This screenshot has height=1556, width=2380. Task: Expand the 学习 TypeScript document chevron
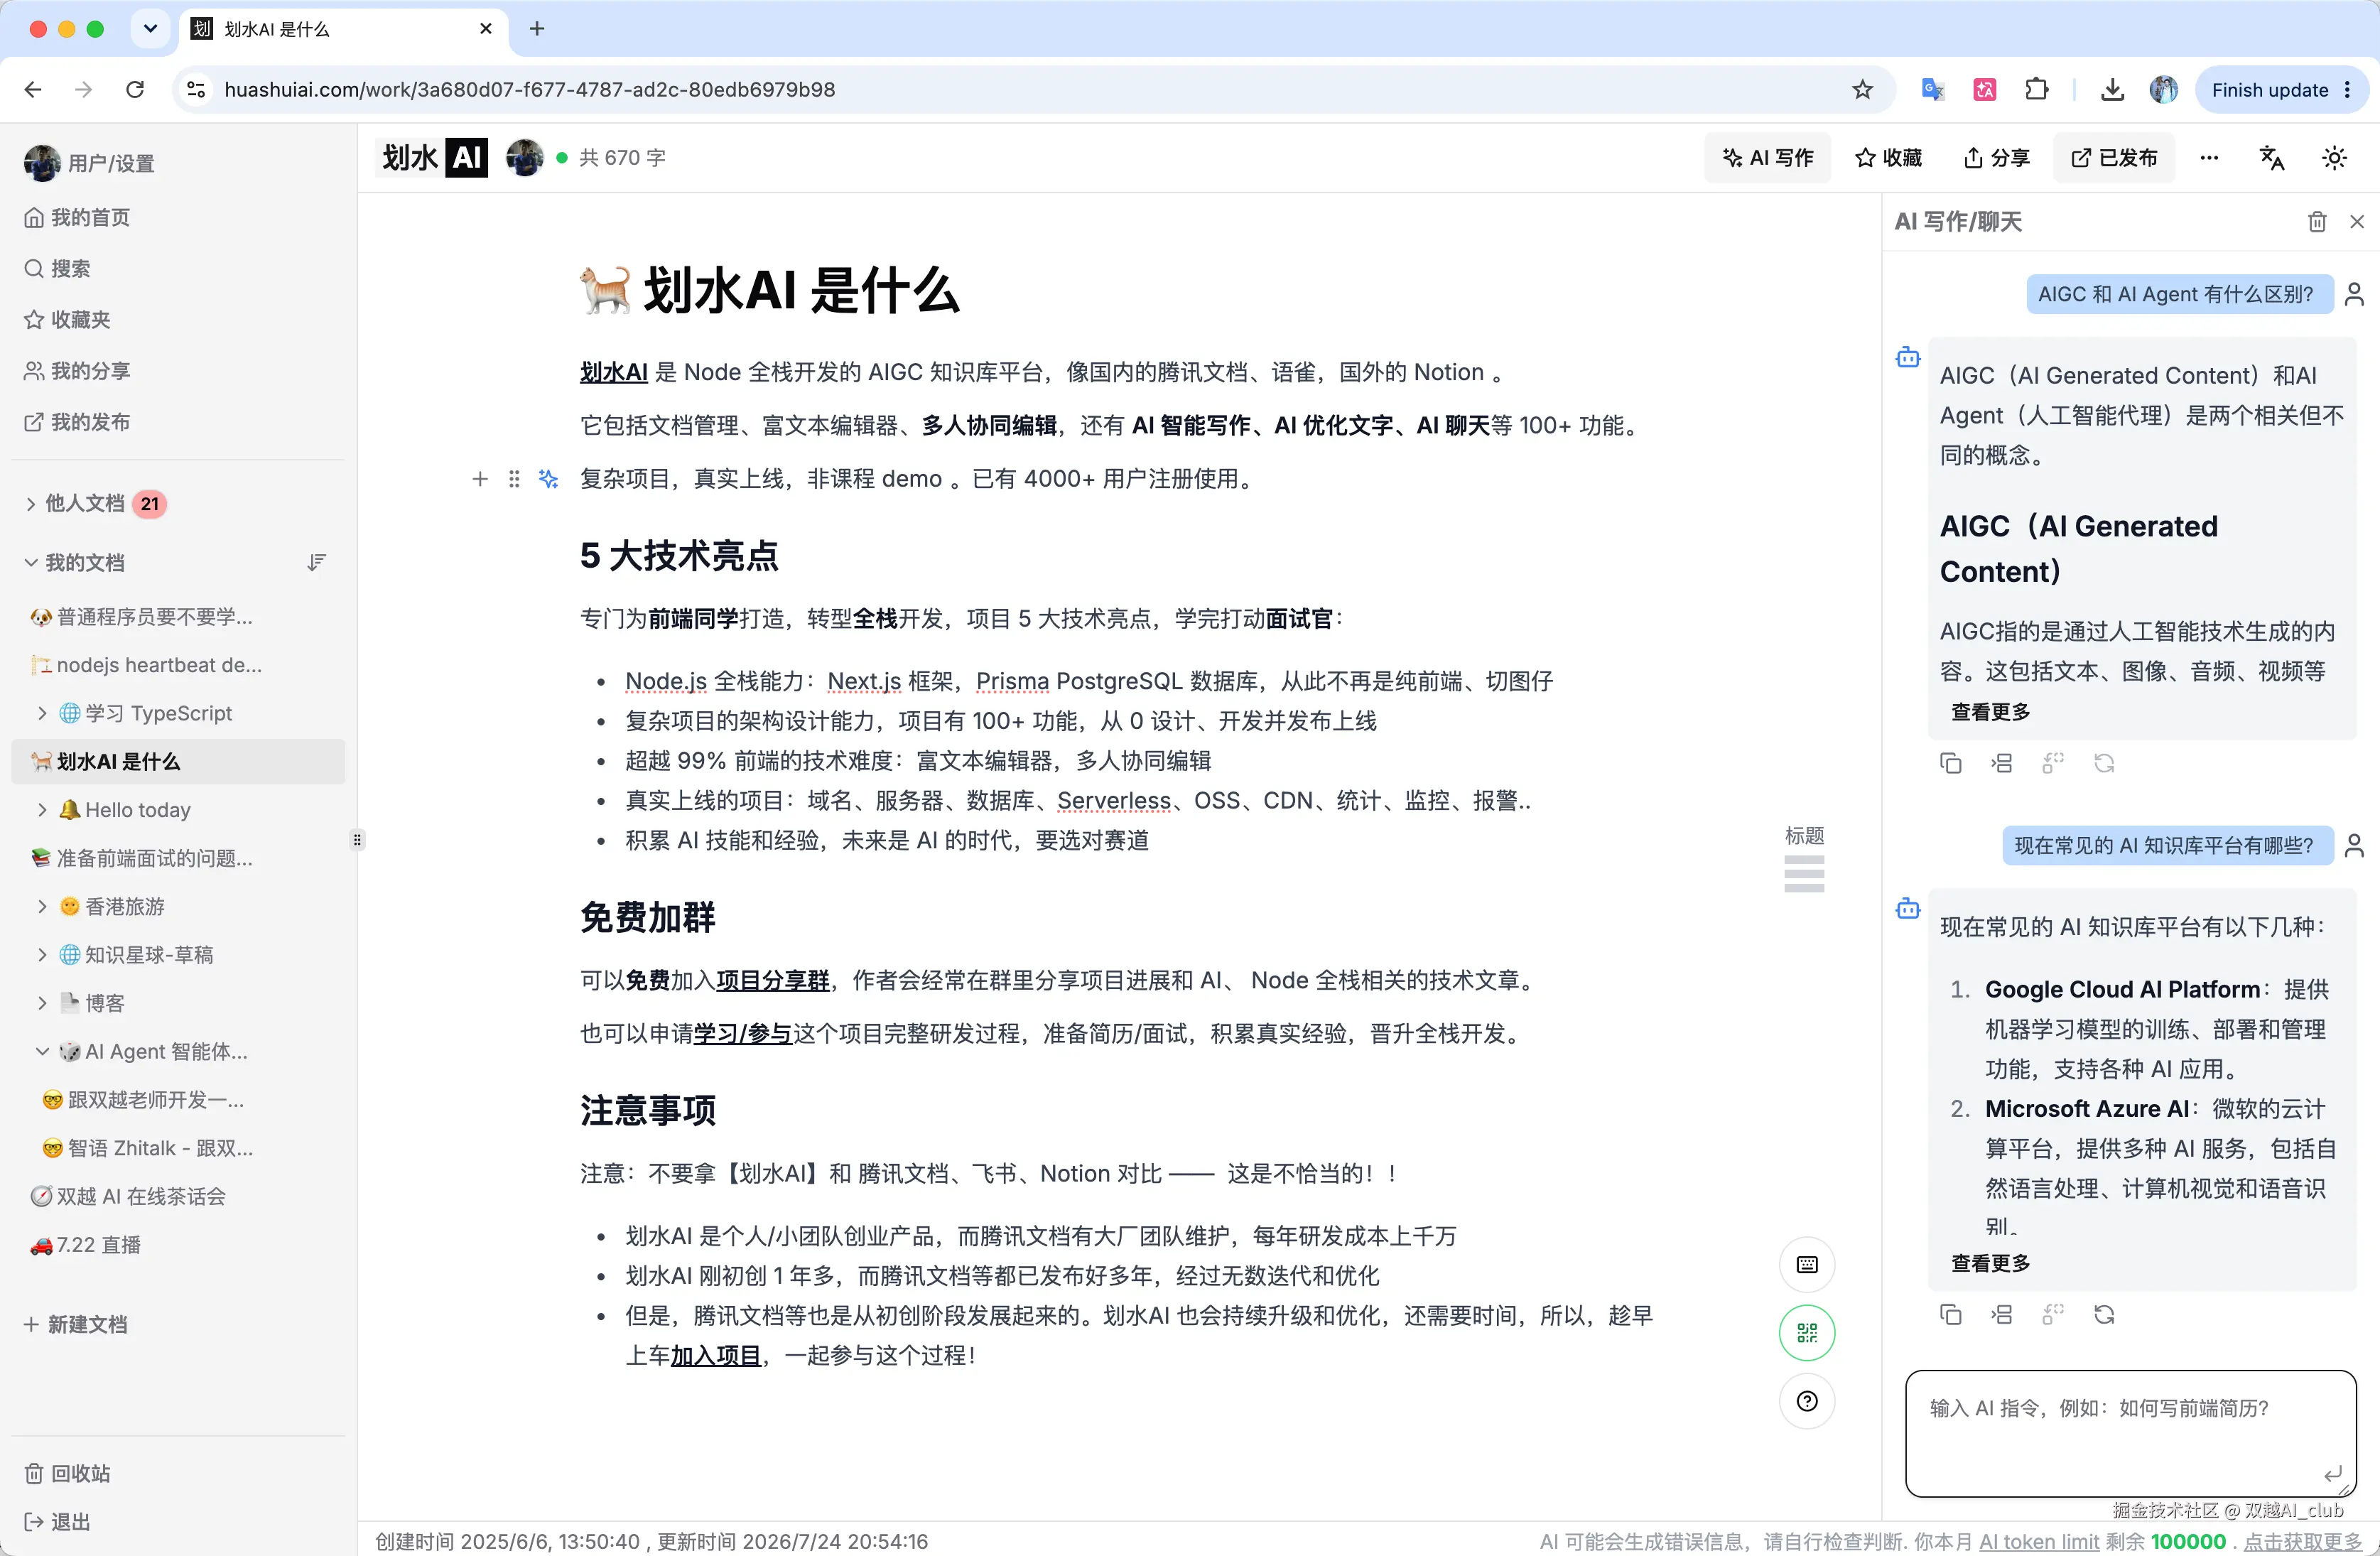[x=42, y=713]
